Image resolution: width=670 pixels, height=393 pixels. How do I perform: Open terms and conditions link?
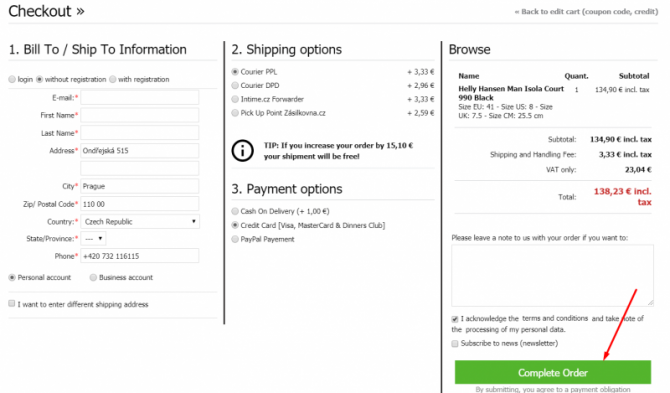tap(555, 318)
